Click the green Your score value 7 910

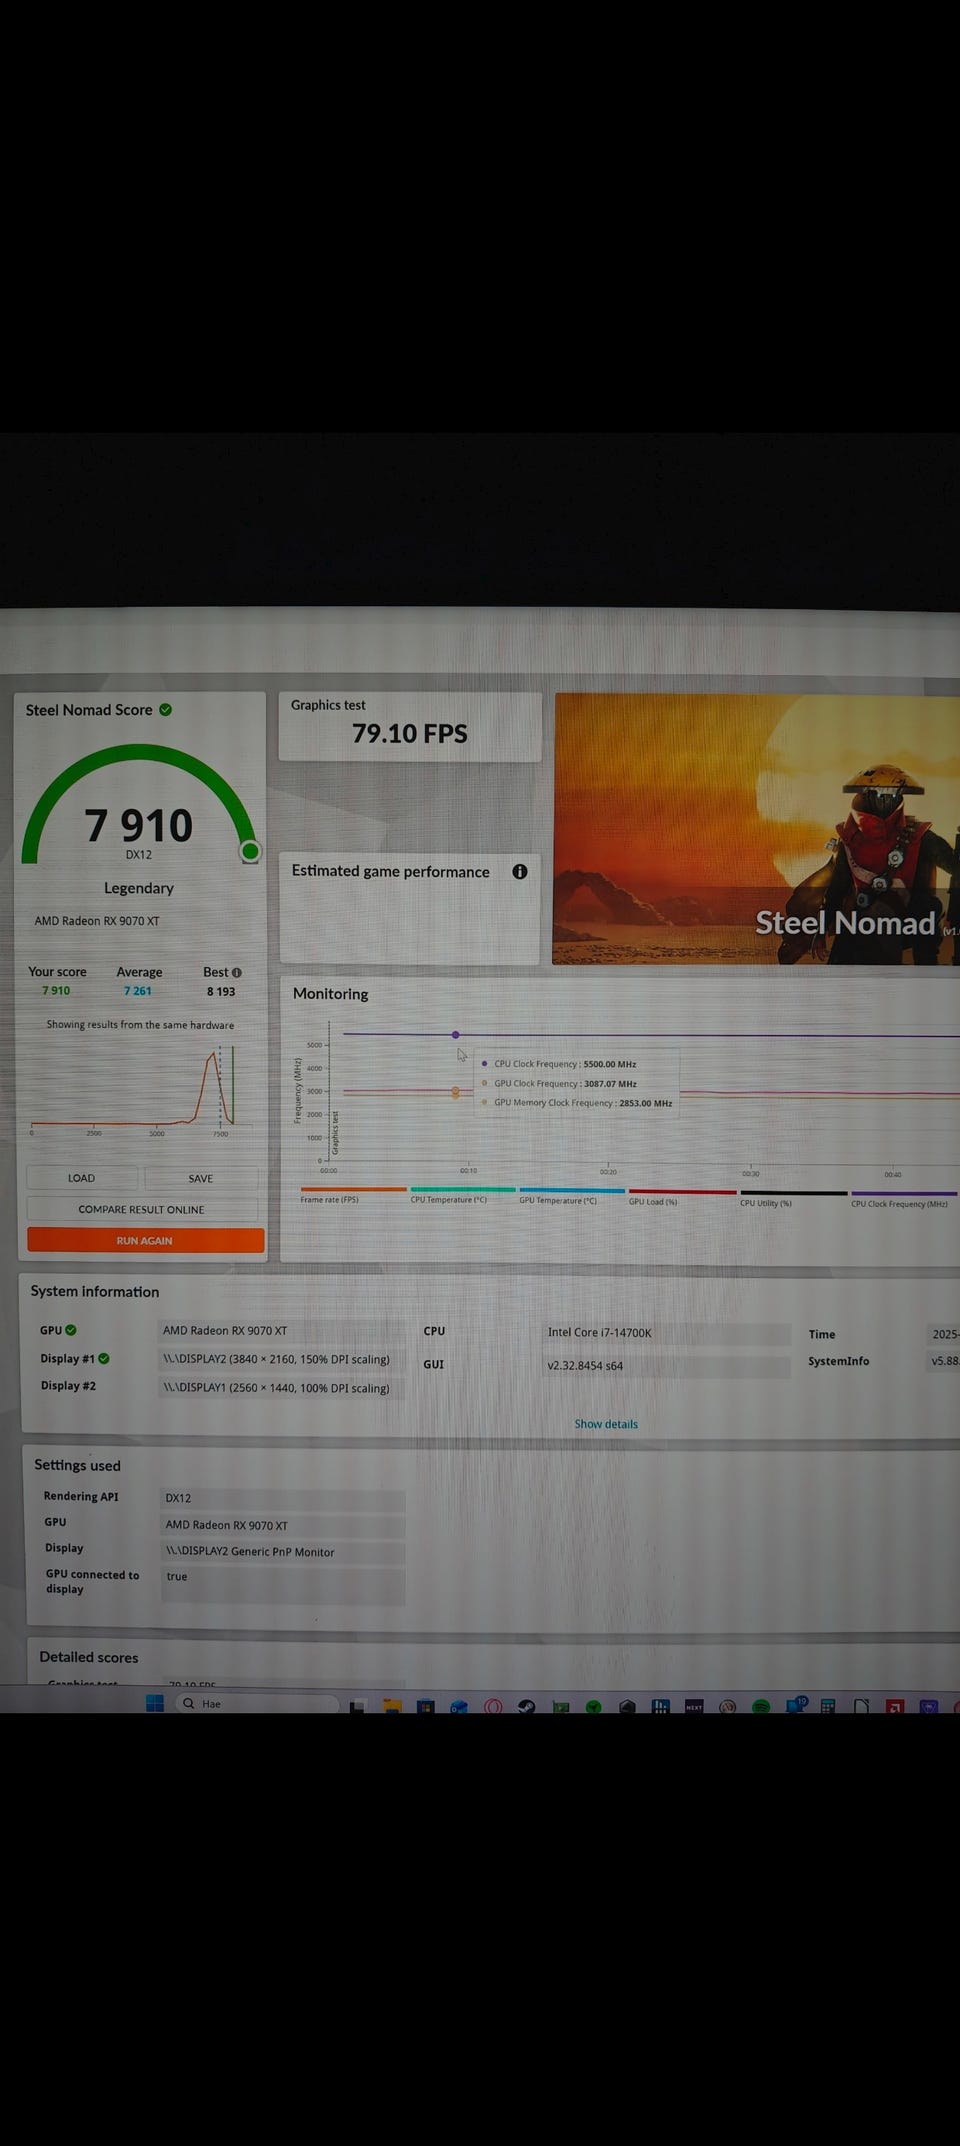point(56,991)
